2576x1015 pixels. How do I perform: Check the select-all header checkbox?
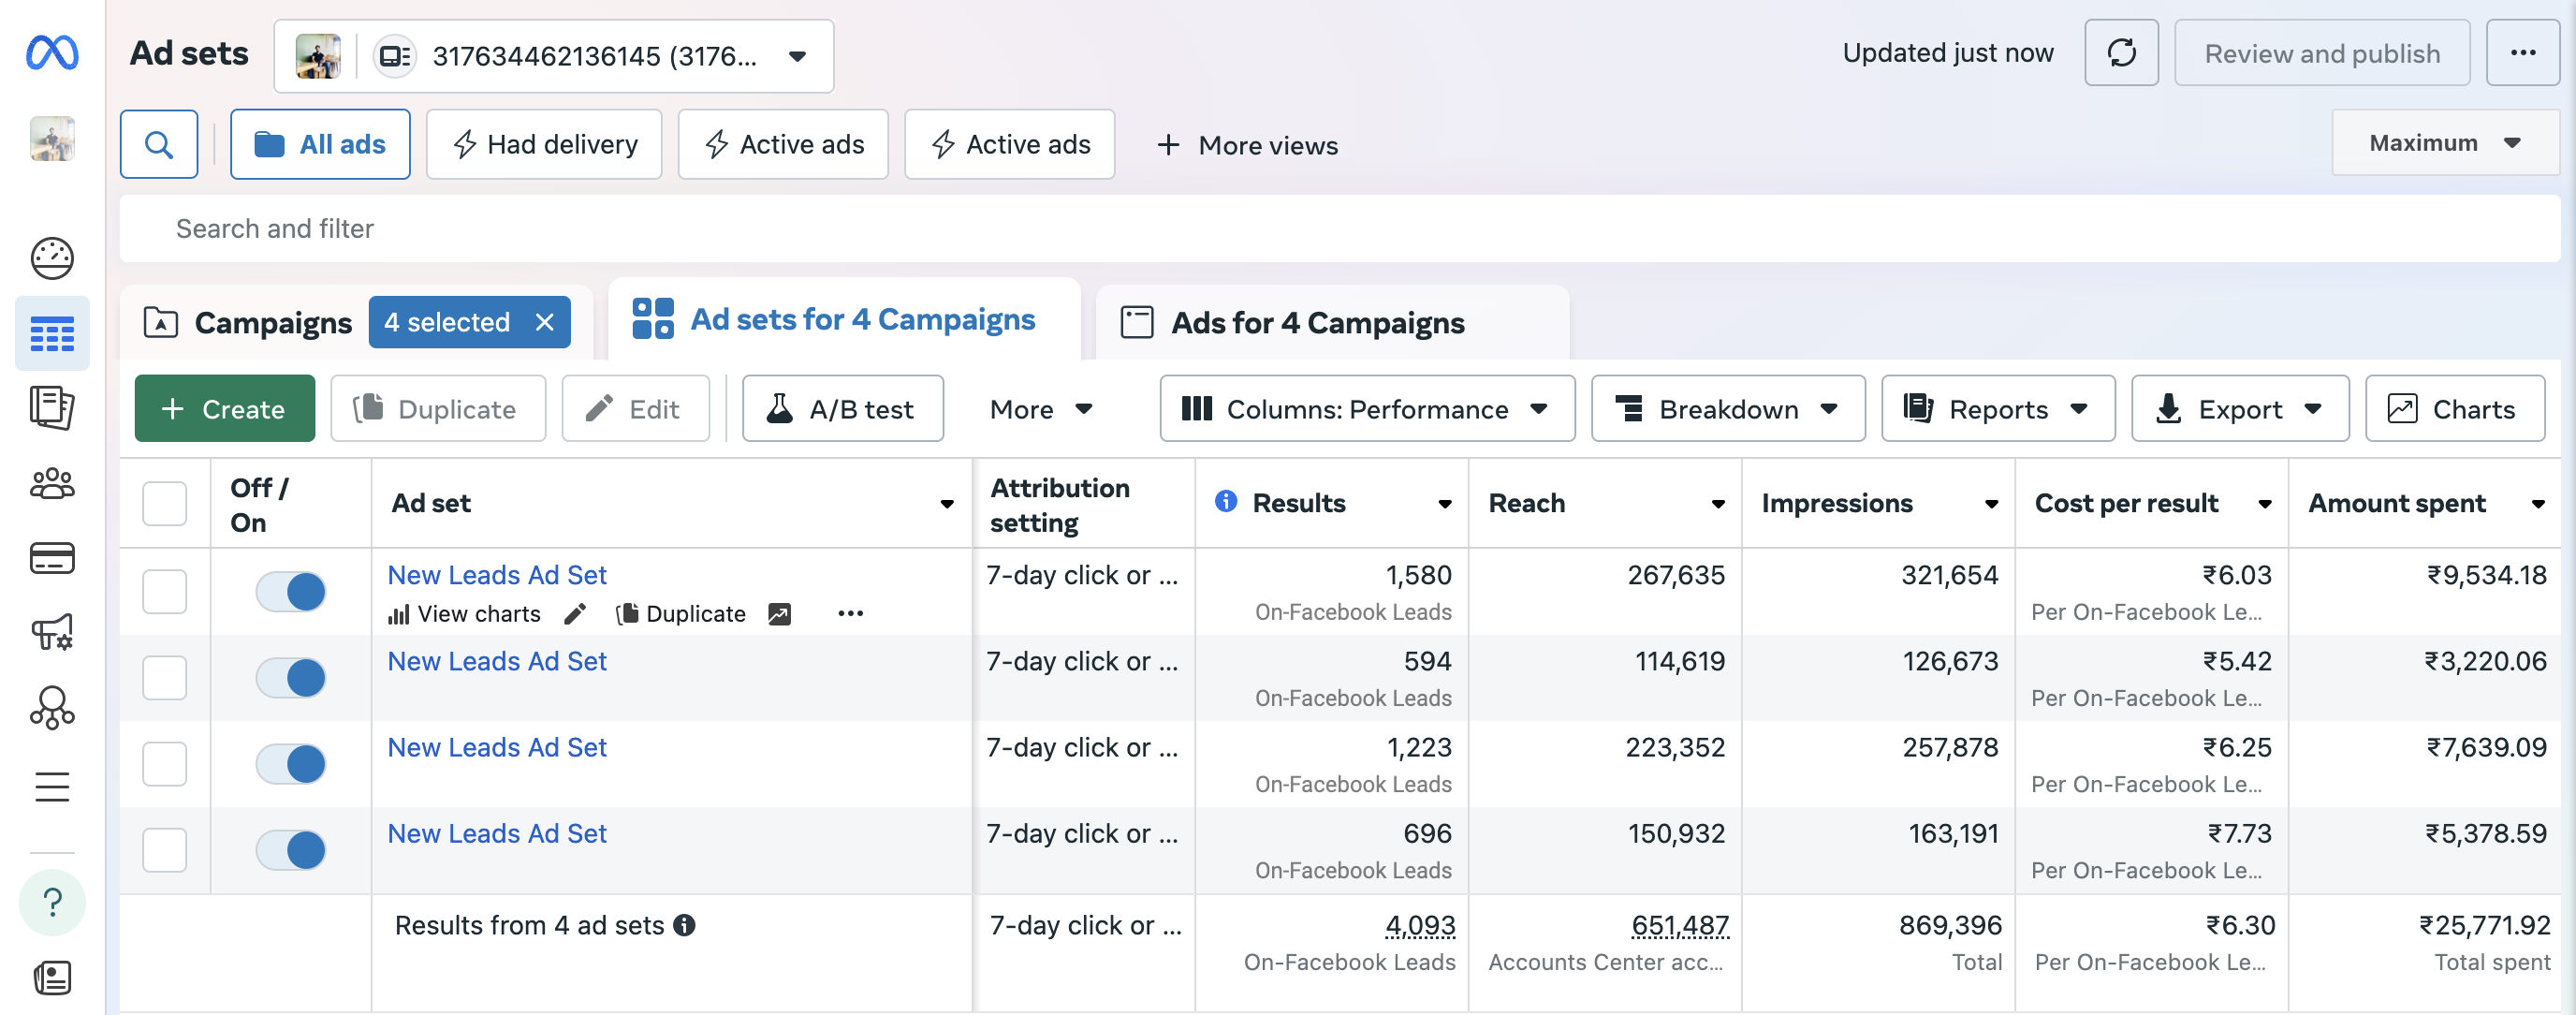point(165,503)
